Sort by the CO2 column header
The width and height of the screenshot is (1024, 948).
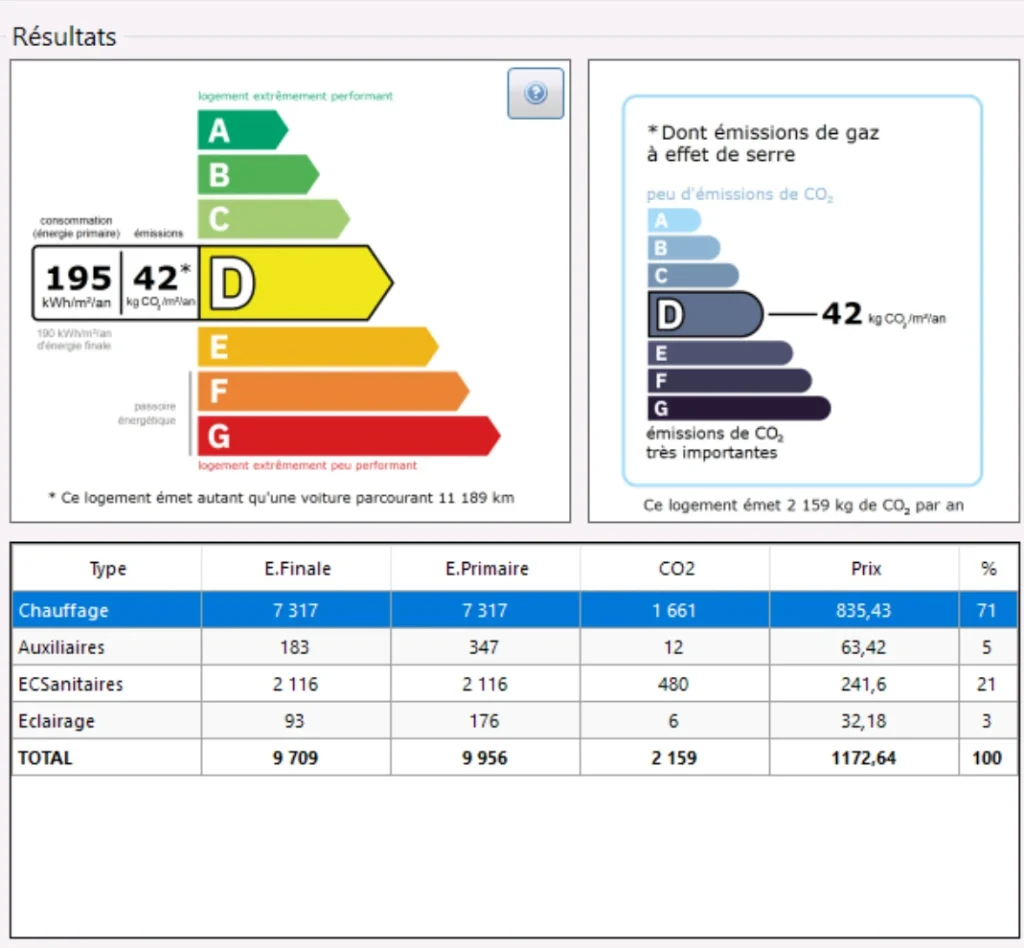pyautogui.click(x=675, y=569)
